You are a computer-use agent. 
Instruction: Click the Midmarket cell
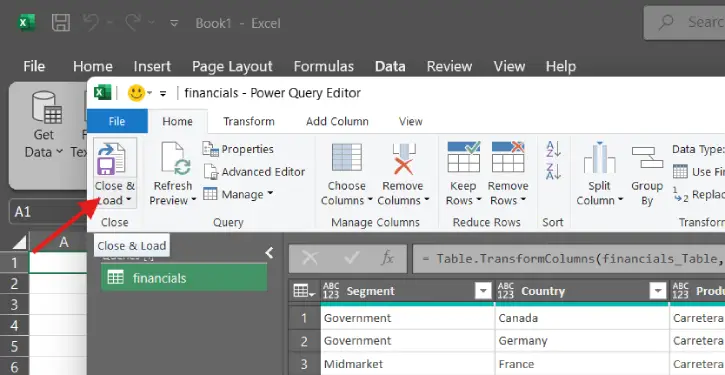point(407,364)
